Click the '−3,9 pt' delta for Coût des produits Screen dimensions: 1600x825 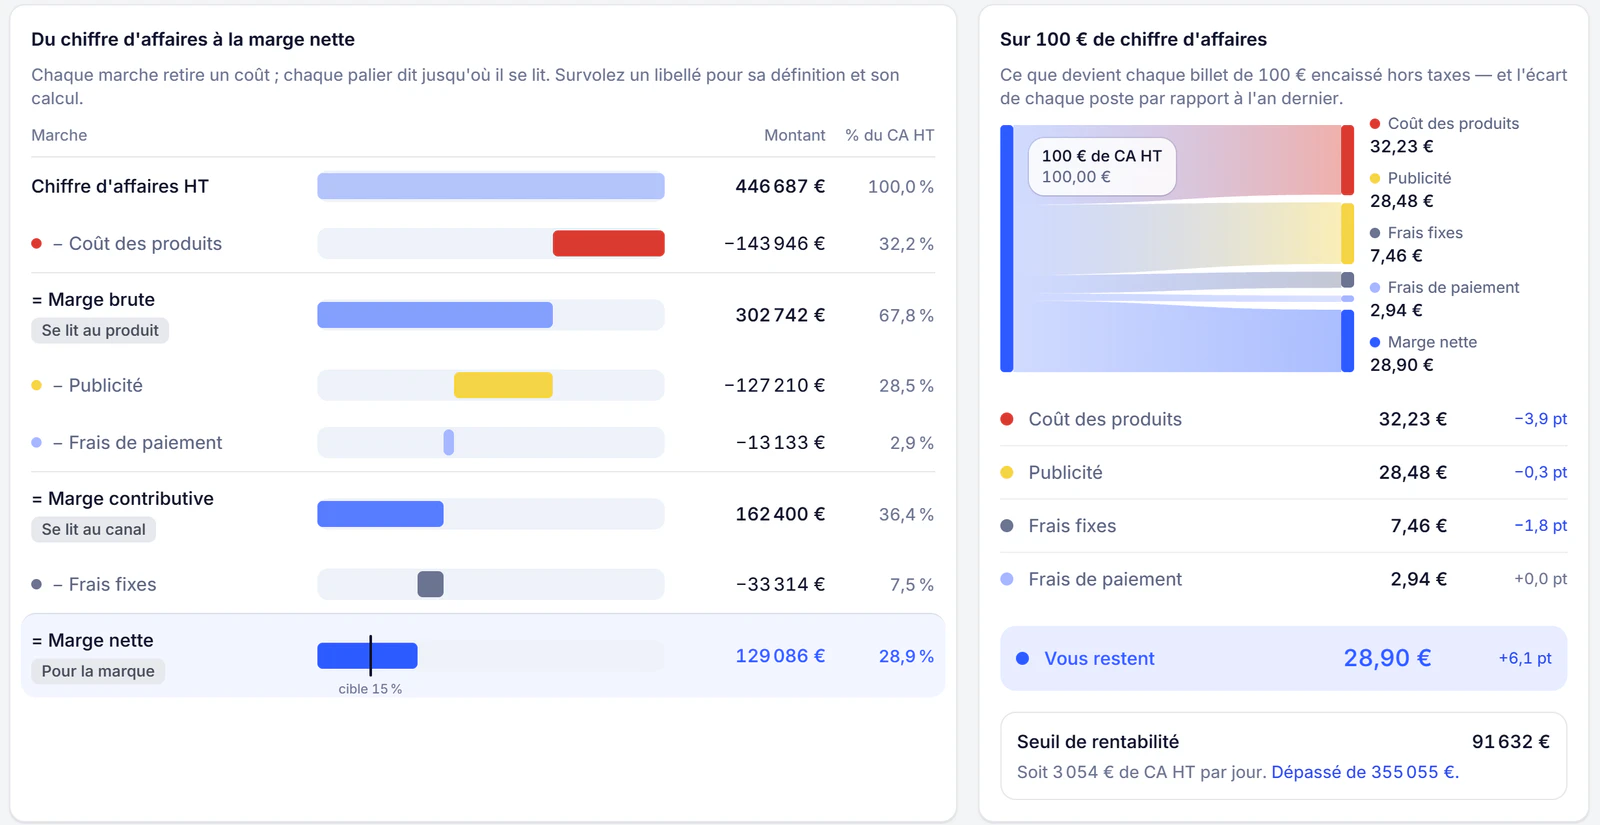[1540, 419]
